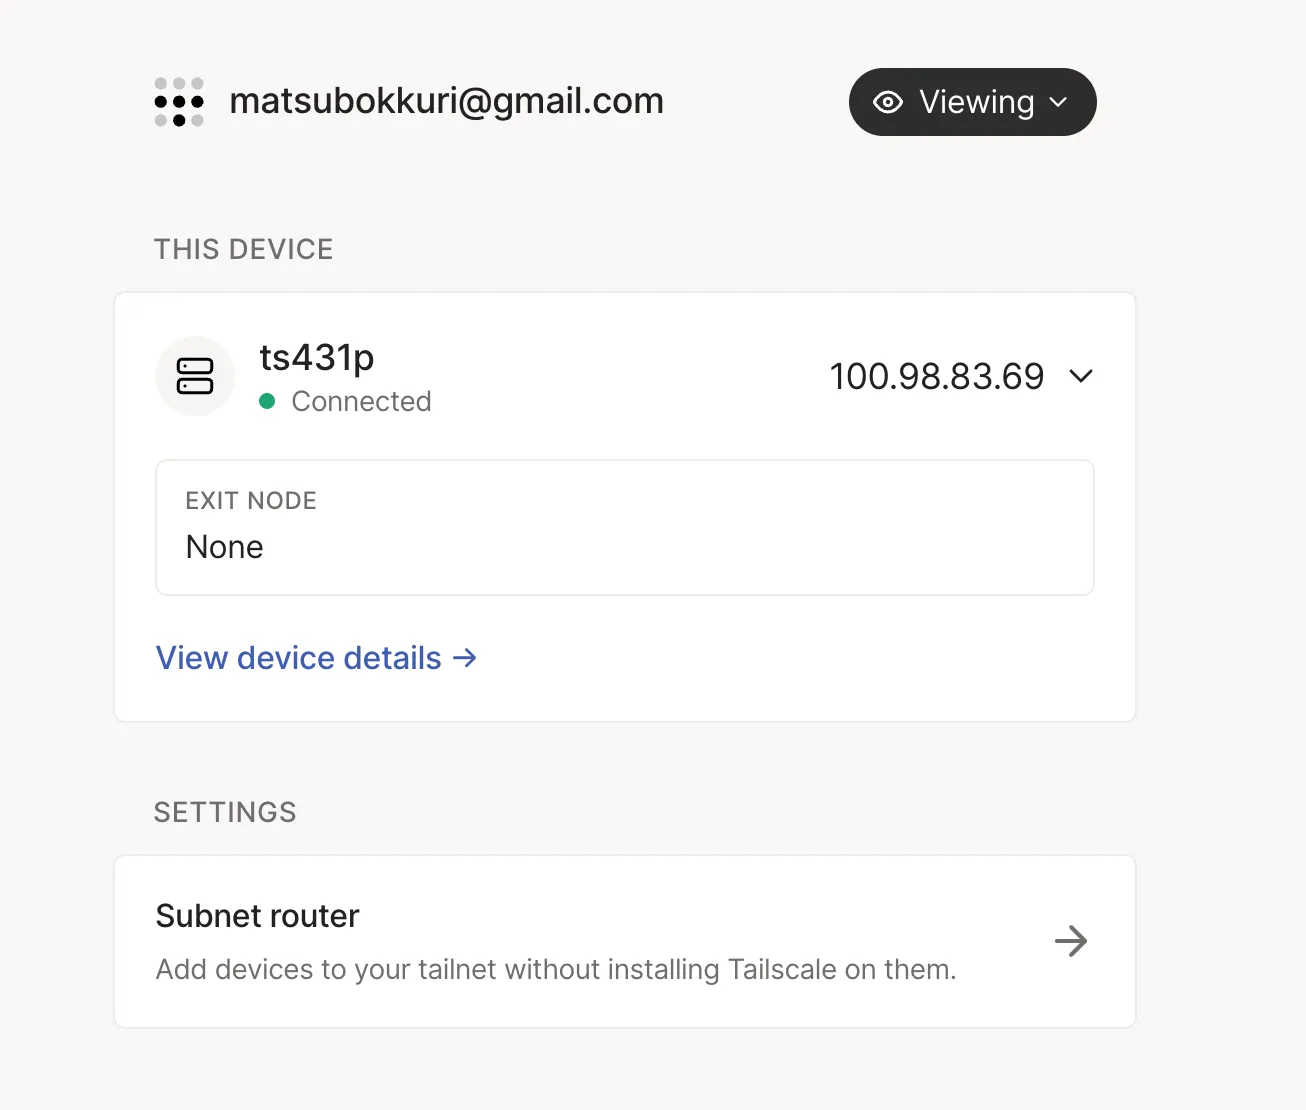Click the Subnet router right arrow icon
Screen dimensions: 1306x1110
click(1071, 941)
